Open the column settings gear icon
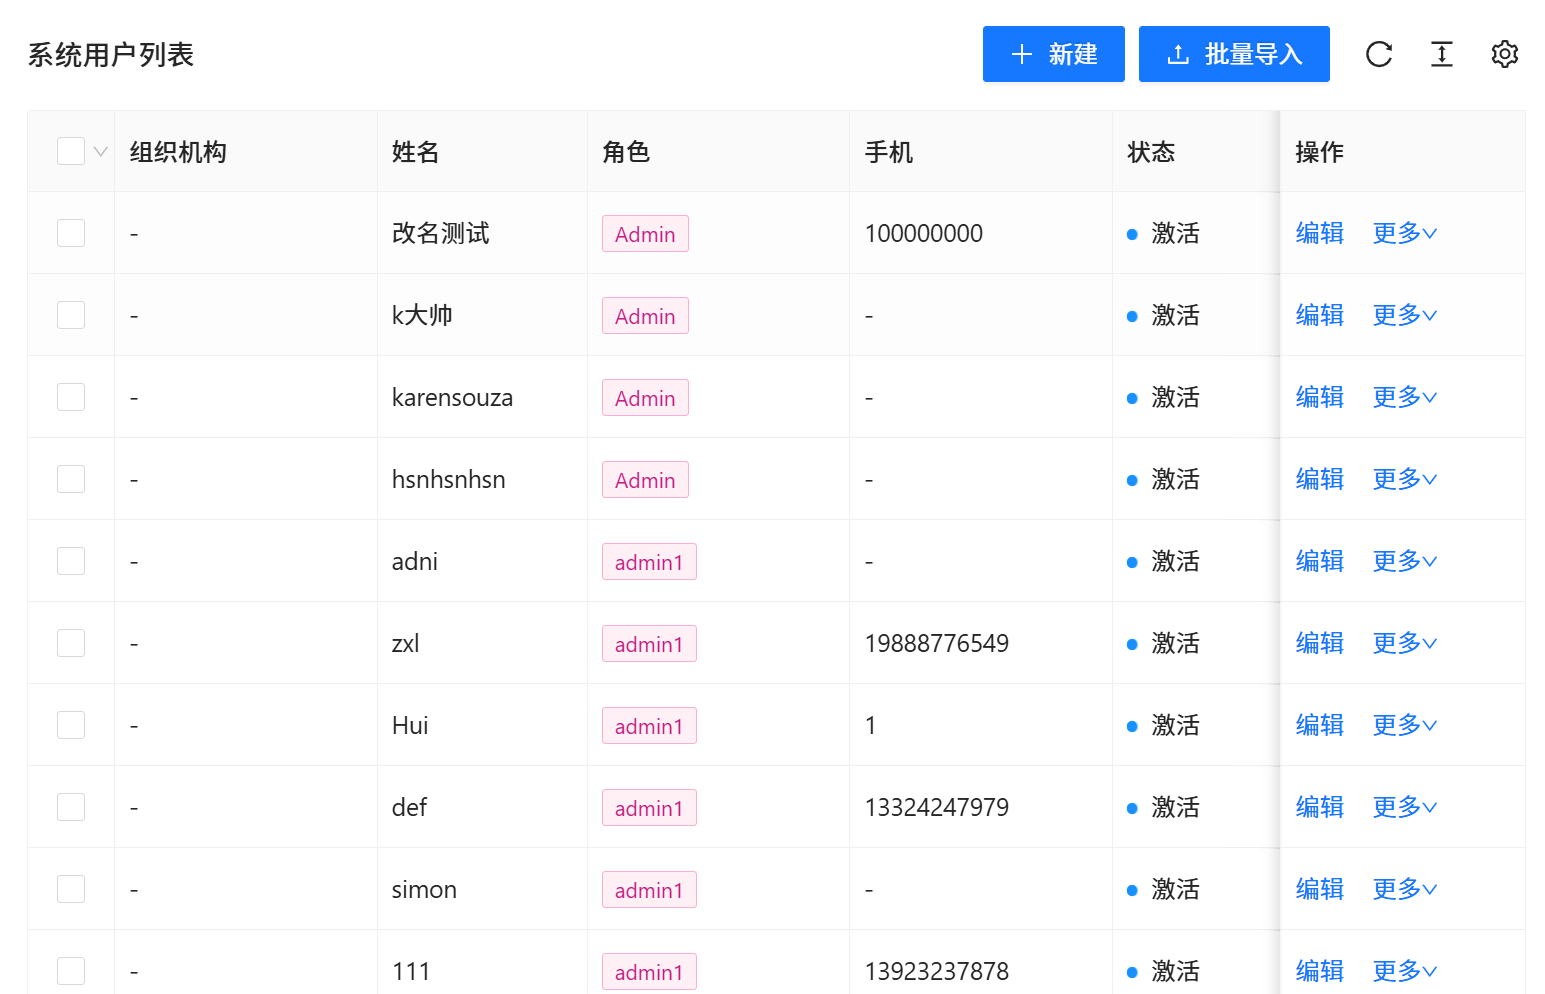 tap(1505, 54)
